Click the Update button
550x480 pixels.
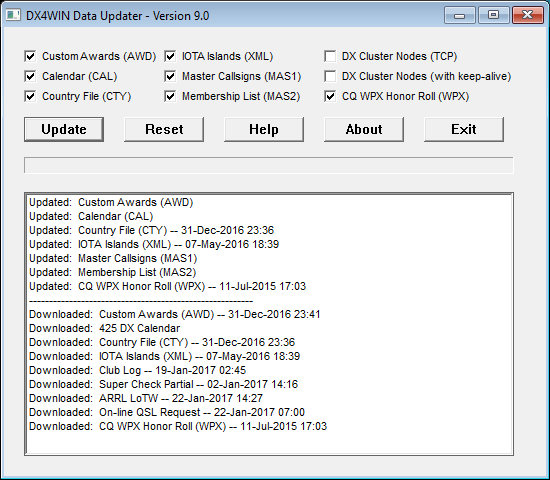click(x=64, y=129)
